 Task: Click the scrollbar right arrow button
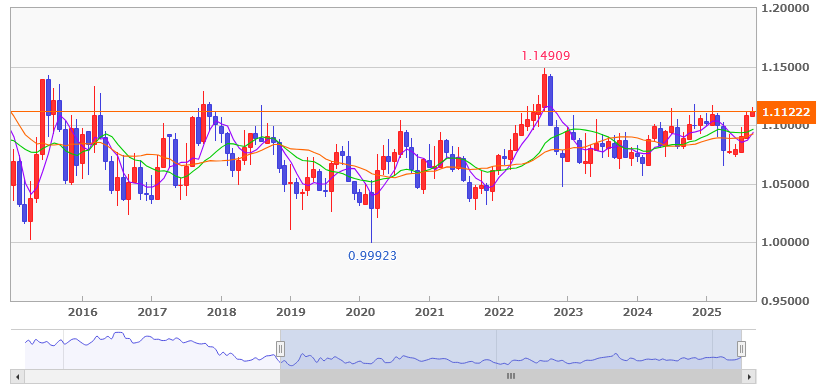tap(750, 376)
